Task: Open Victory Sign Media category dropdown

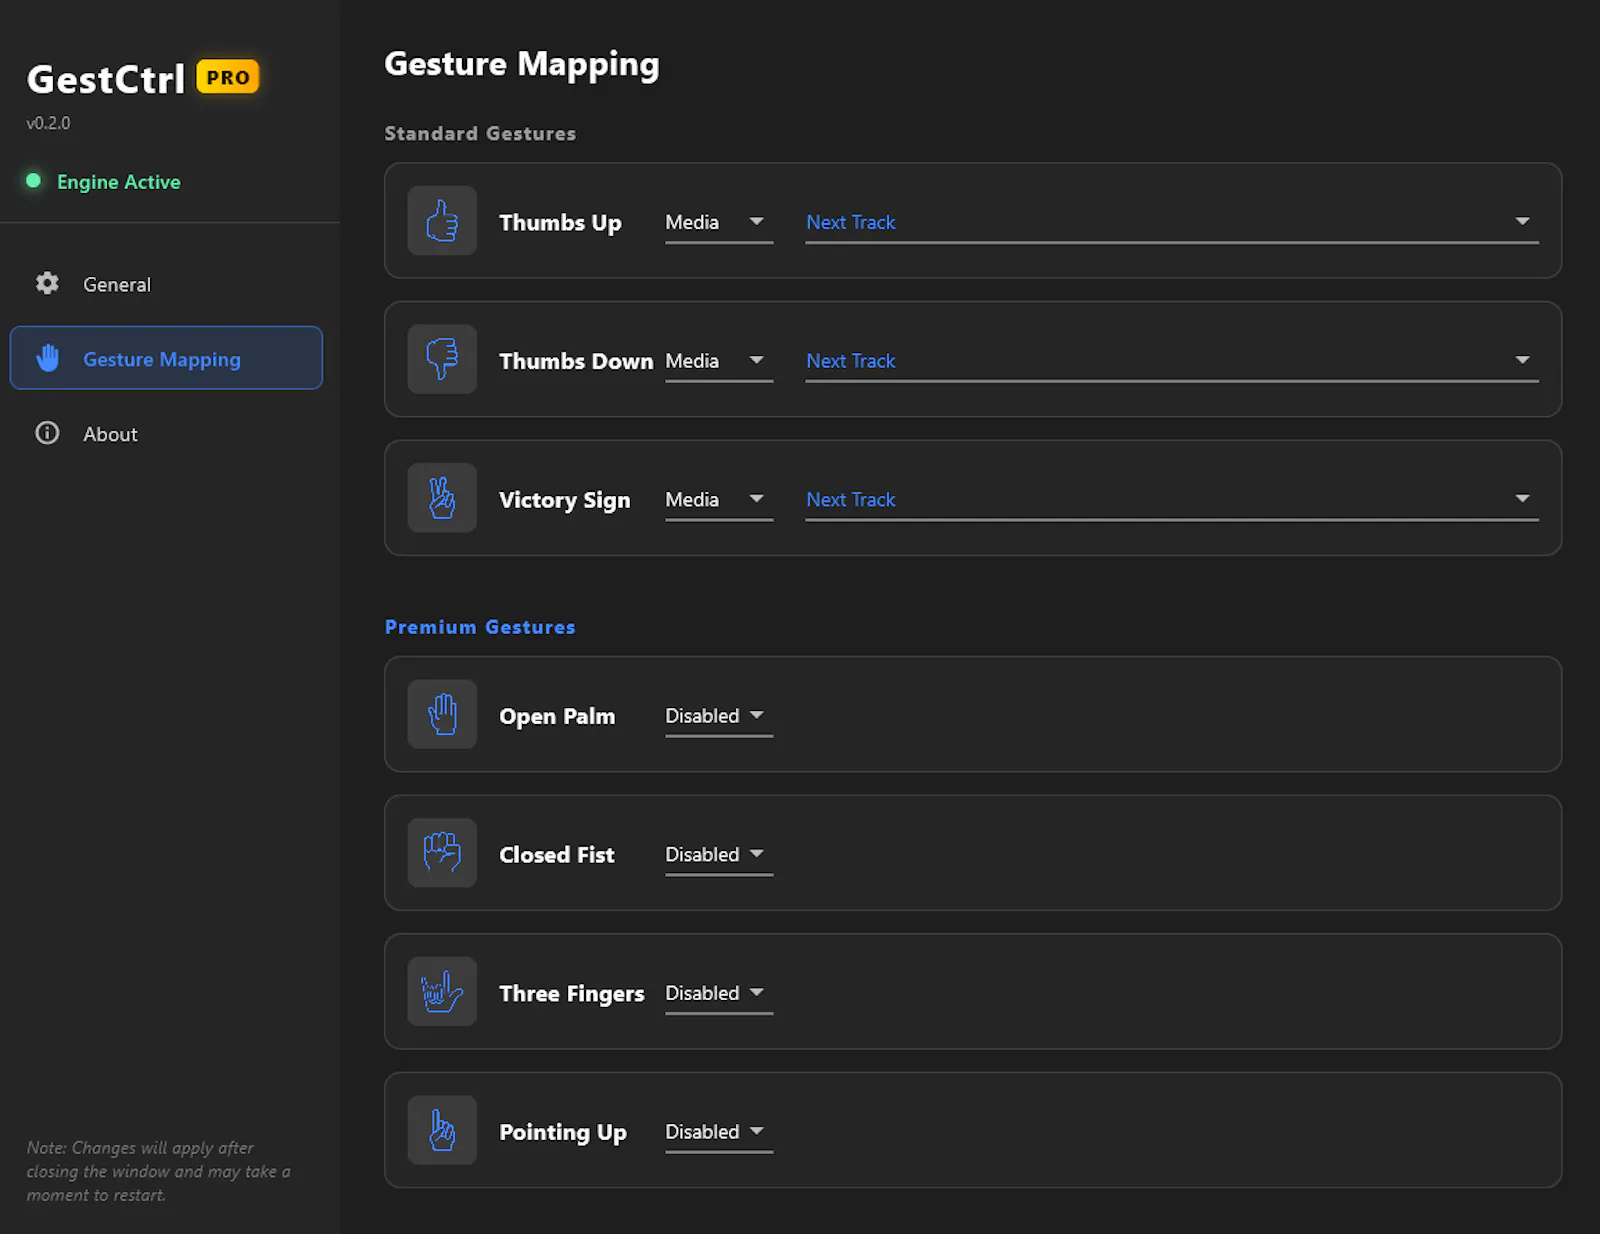Action: click(719, 500)
